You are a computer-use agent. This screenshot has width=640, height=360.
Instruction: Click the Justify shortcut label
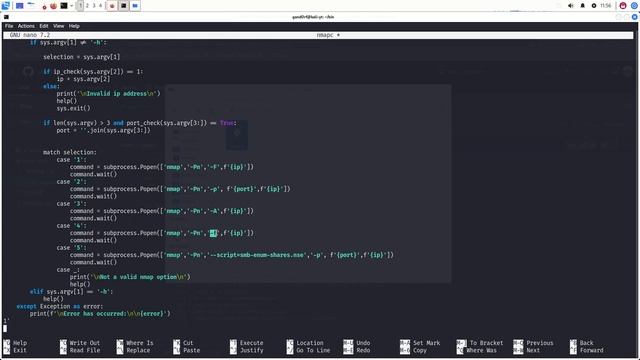coord(251,350)
